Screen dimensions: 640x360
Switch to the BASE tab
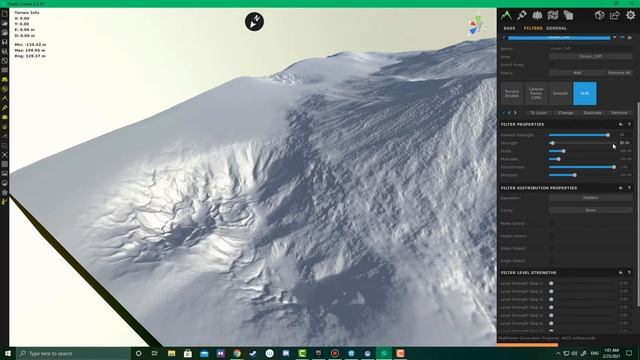[509, 28]
